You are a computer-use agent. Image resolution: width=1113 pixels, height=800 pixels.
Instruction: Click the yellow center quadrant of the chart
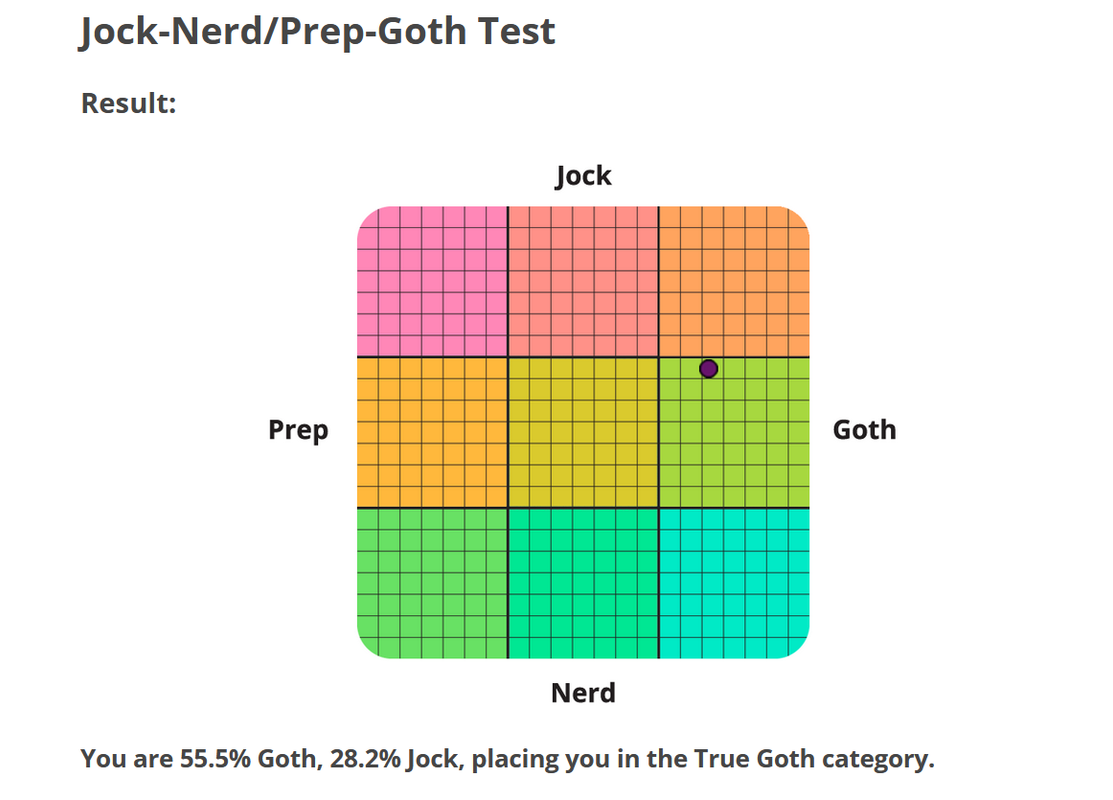pyautogui.click(x=583, y=432)
